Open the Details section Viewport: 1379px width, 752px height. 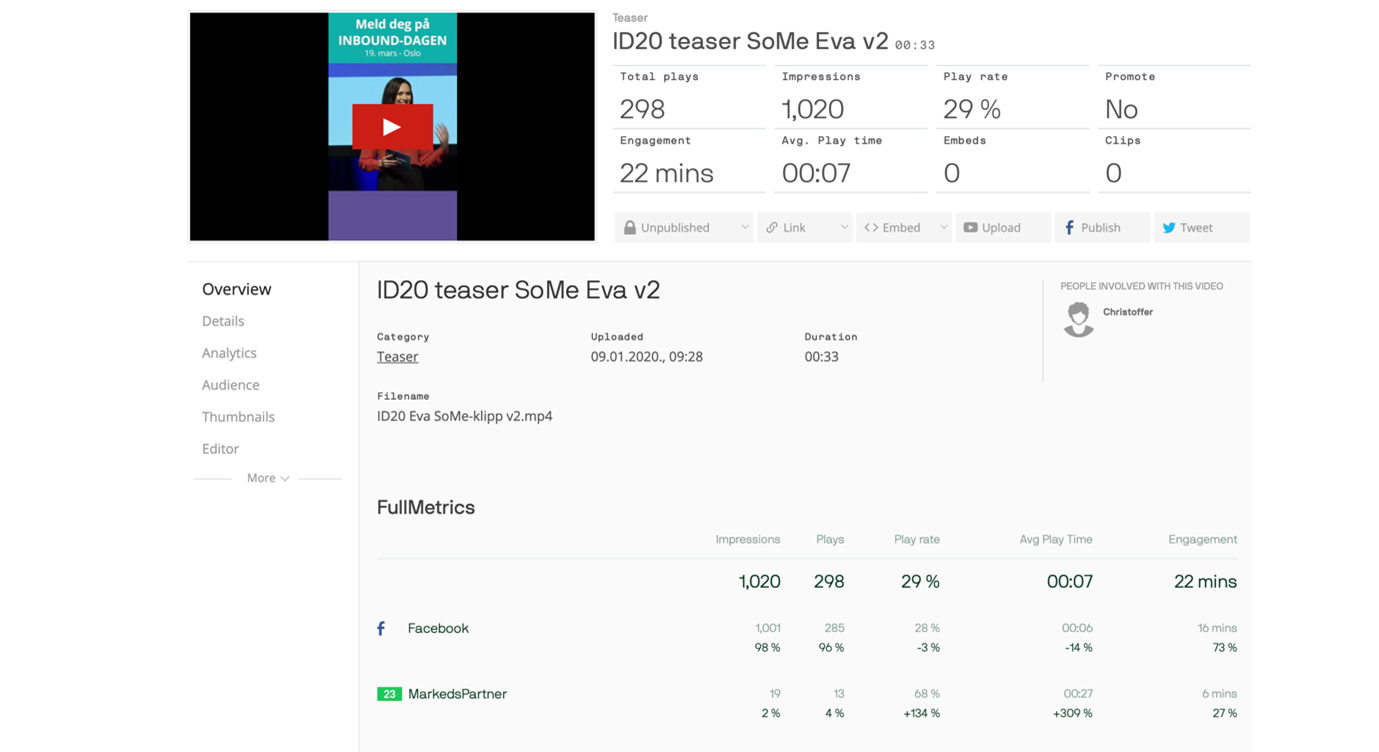point(223,321)
